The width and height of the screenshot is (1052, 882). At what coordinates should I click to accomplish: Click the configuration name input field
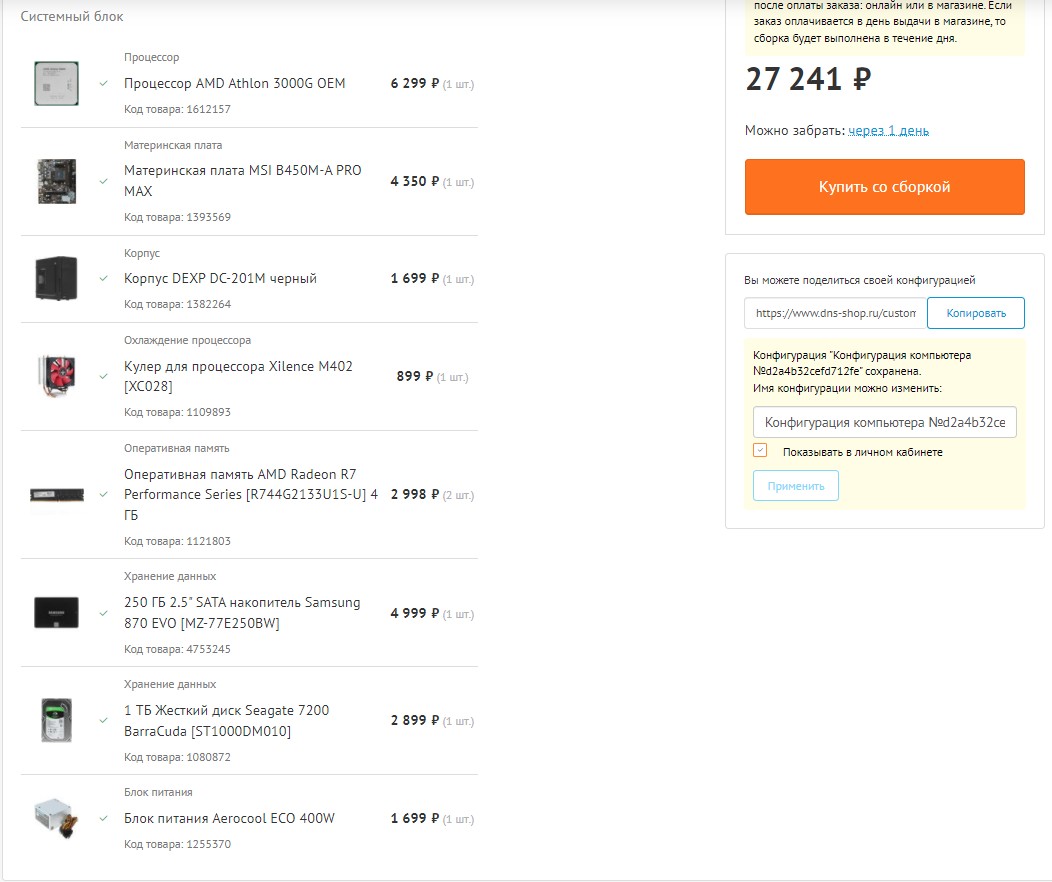884,423
